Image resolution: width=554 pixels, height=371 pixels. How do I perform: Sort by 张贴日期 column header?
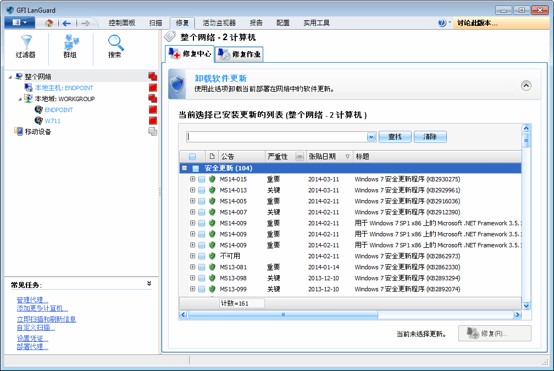[329, 156]
